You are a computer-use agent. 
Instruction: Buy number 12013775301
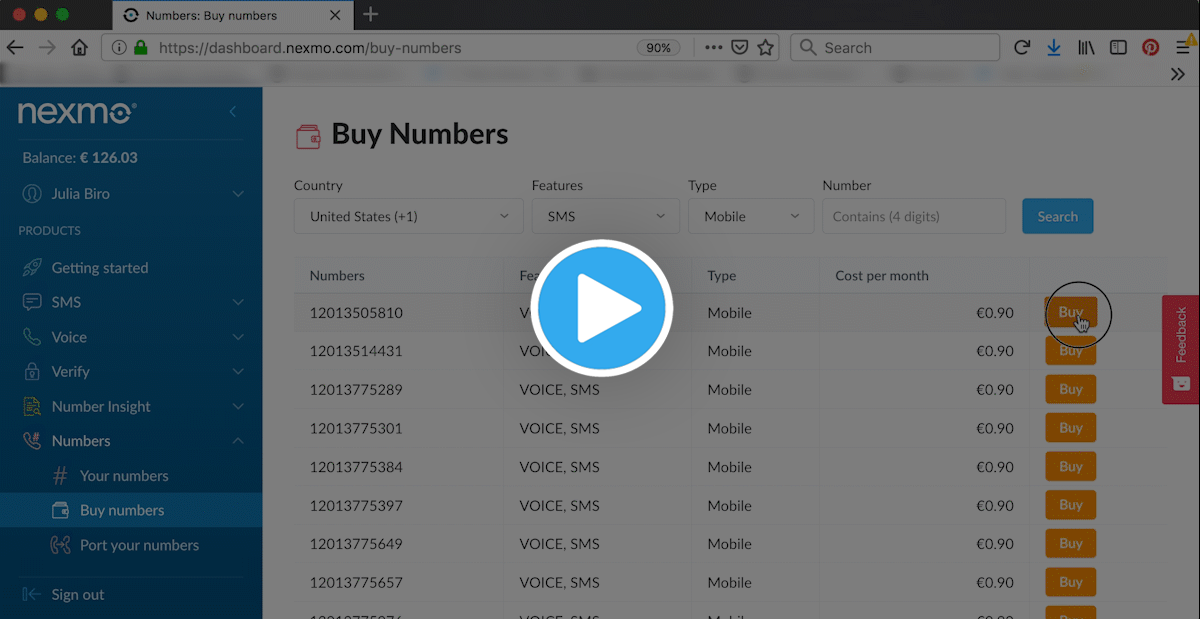click(1071, 428)
